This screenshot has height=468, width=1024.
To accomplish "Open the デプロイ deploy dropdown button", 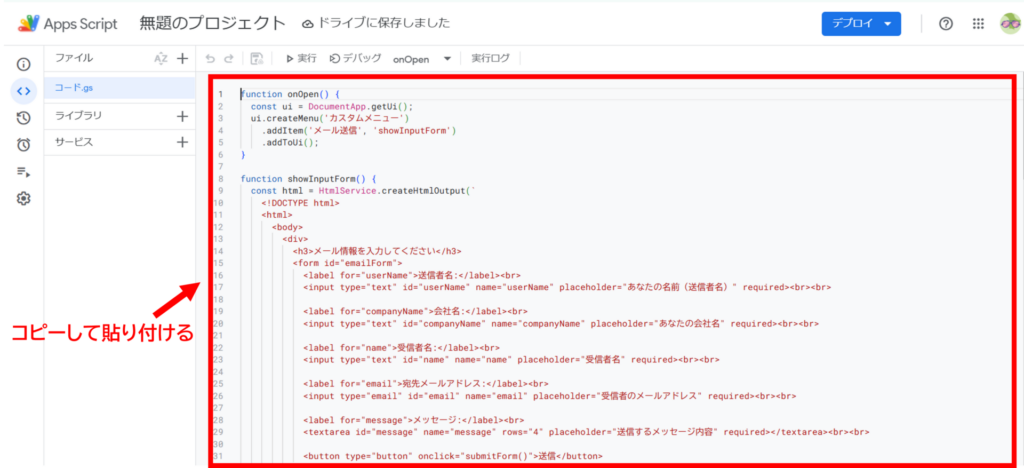I will click(861, 23).
